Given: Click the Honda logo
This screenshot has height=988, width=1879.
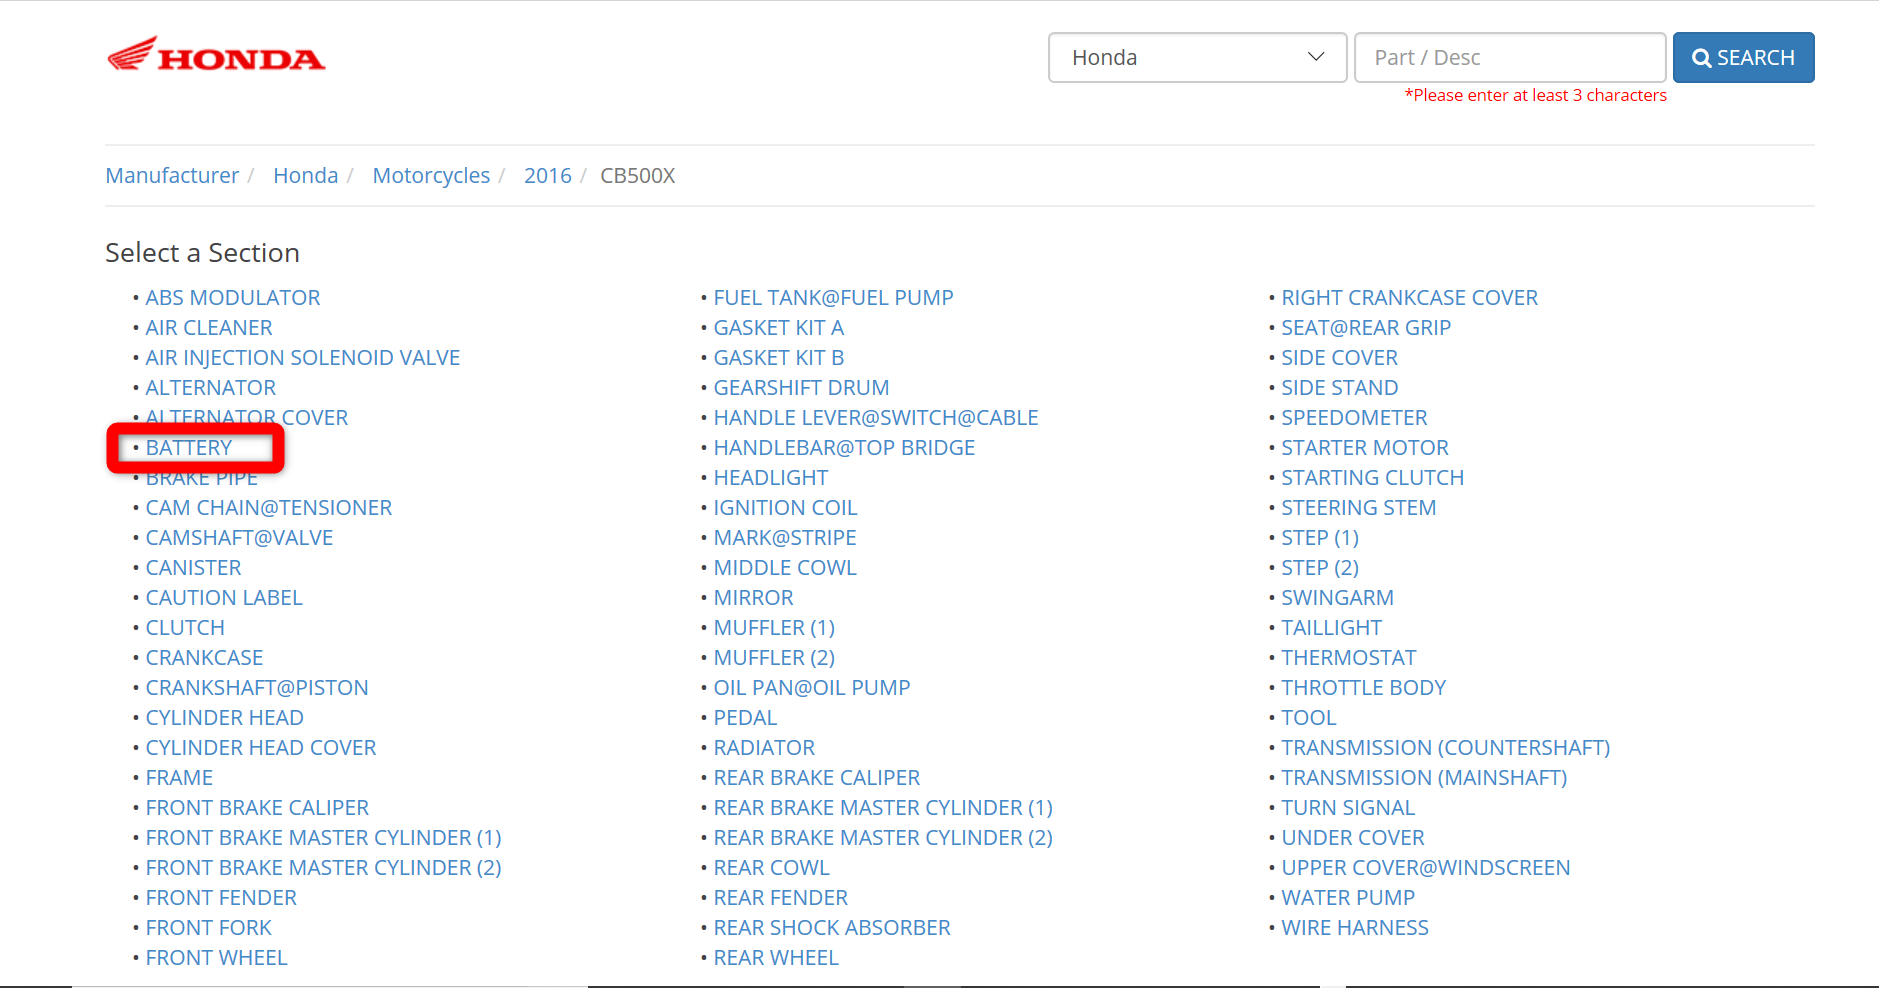Looking at the screenshot, I should tap(216, 56).
